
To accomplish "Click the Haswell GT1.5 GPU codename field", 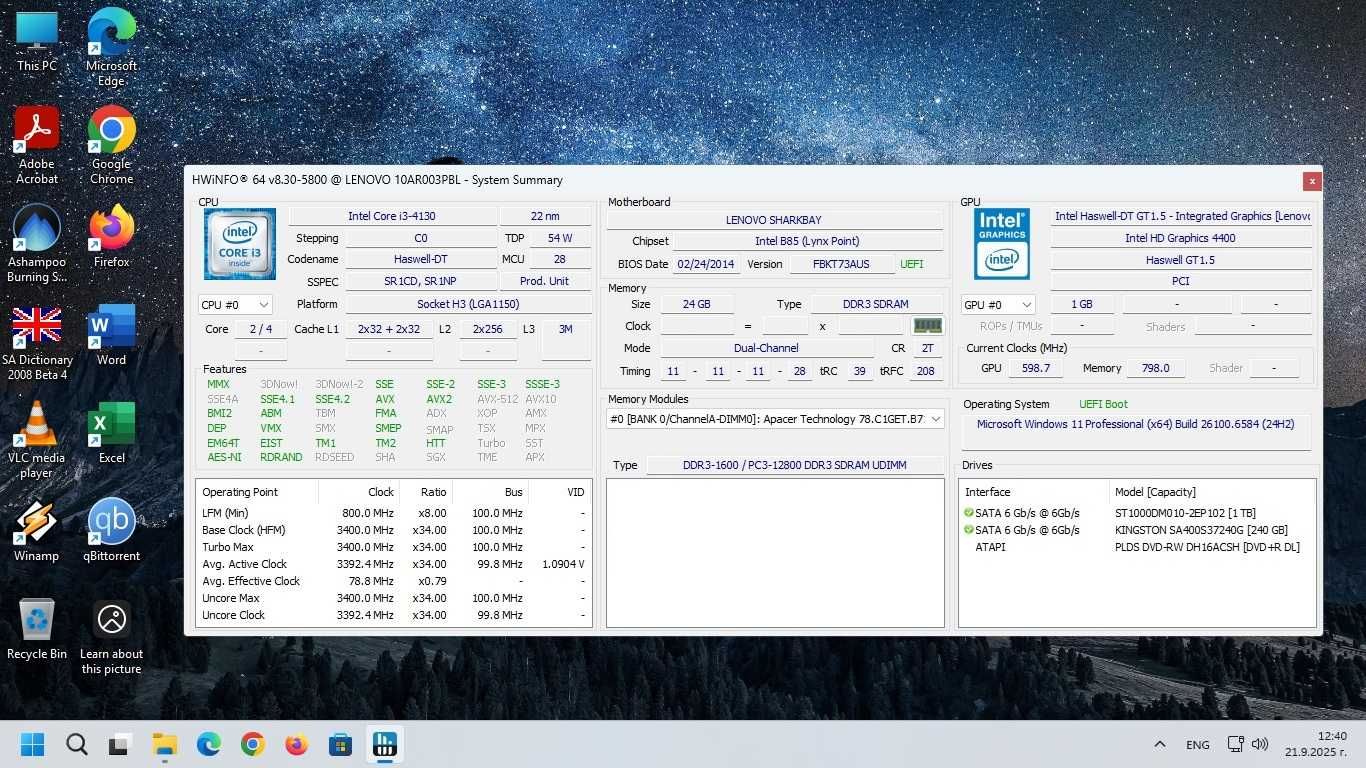I will (1180, 260).
